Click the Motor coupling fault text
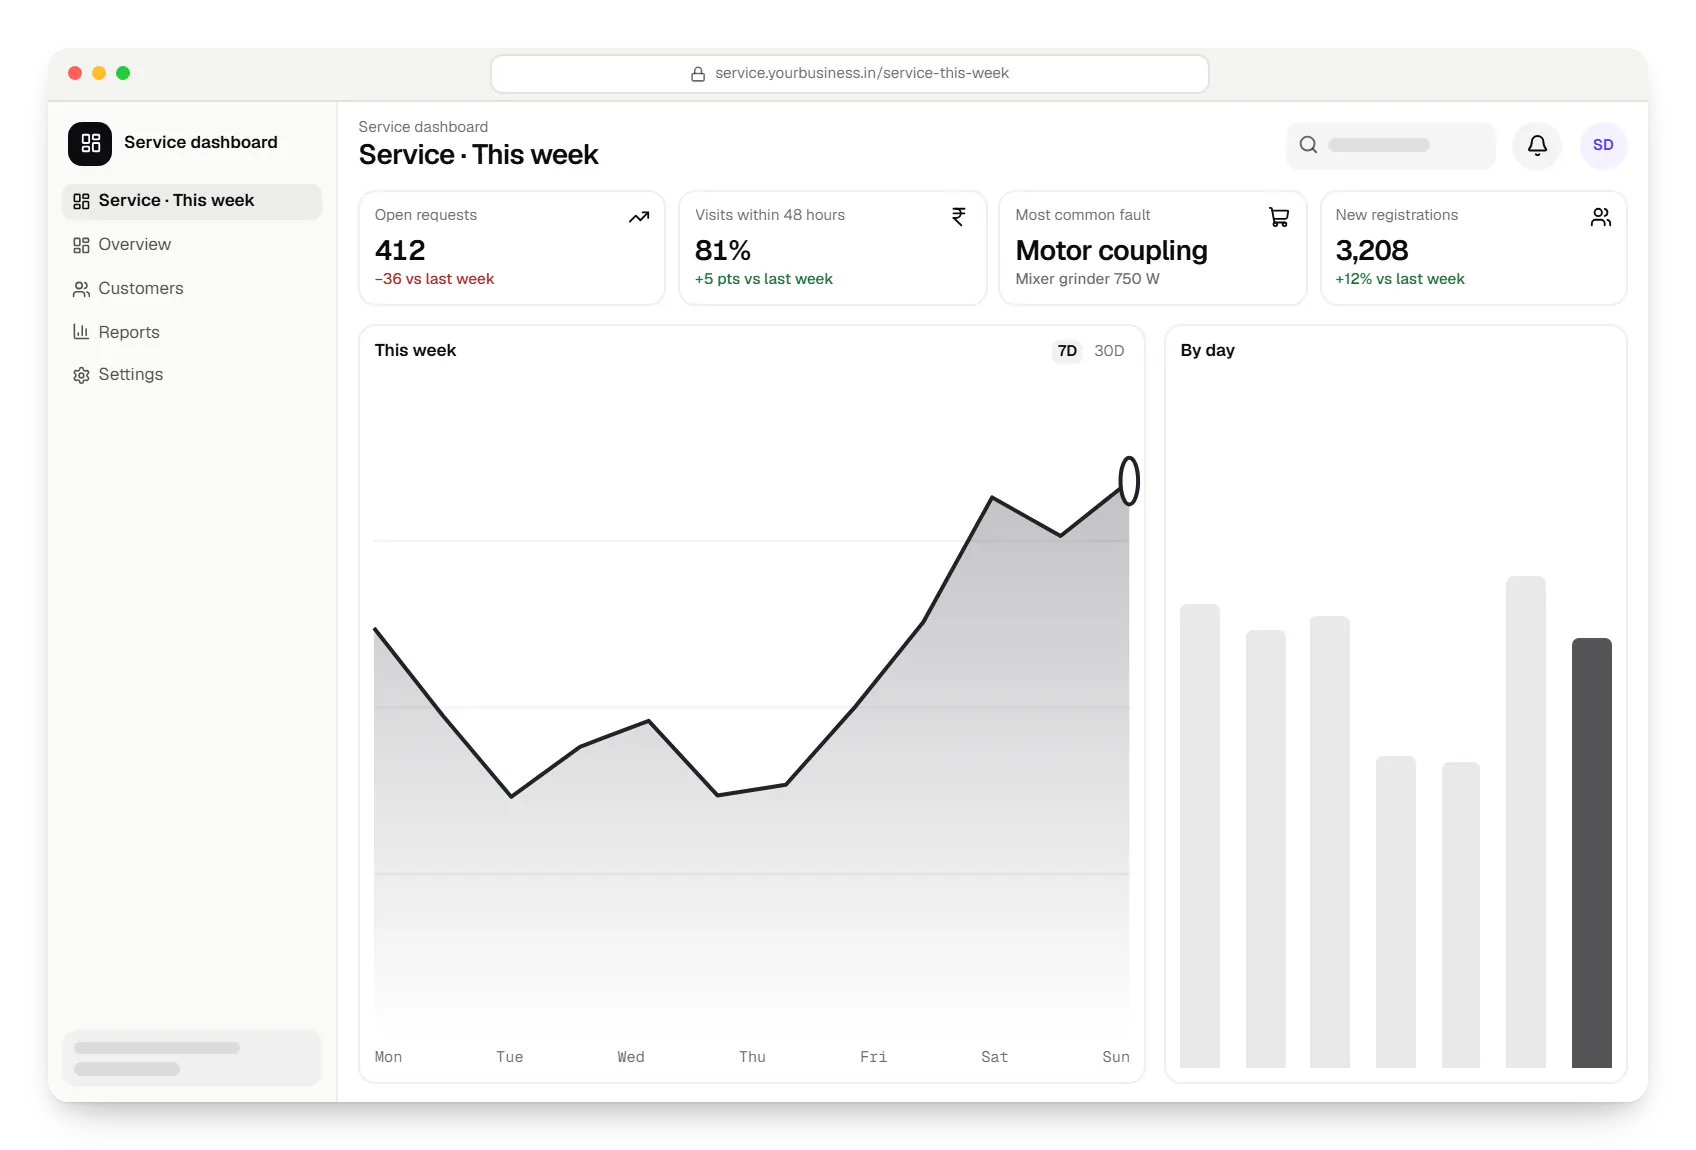 coord(1112,250)
